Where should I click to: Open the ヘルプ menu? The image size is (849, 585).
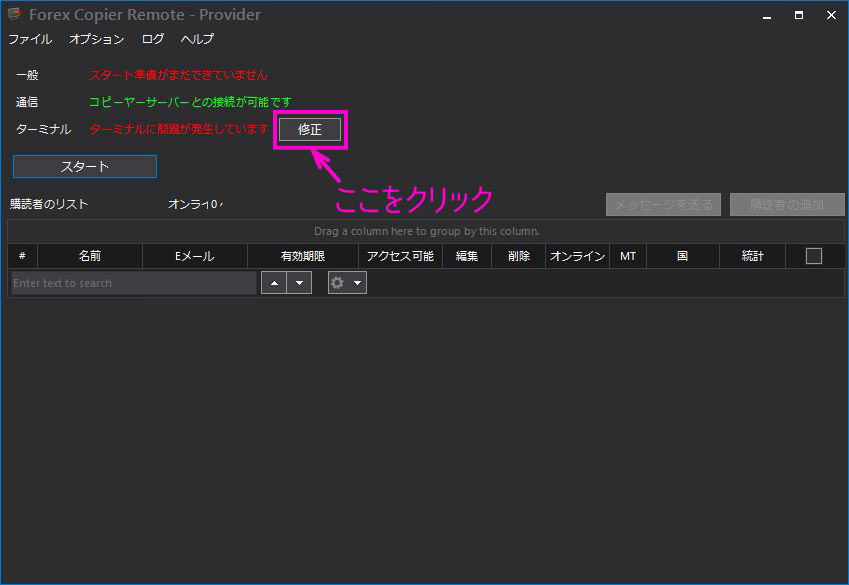tap(196, 39)
